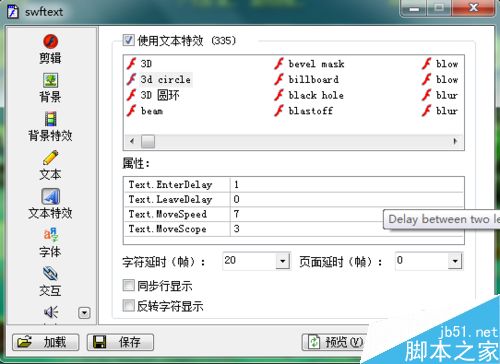This screenshot has height=364, width=500.
Task: Click the flash icon beside billboard
Action: pos(279,79)
